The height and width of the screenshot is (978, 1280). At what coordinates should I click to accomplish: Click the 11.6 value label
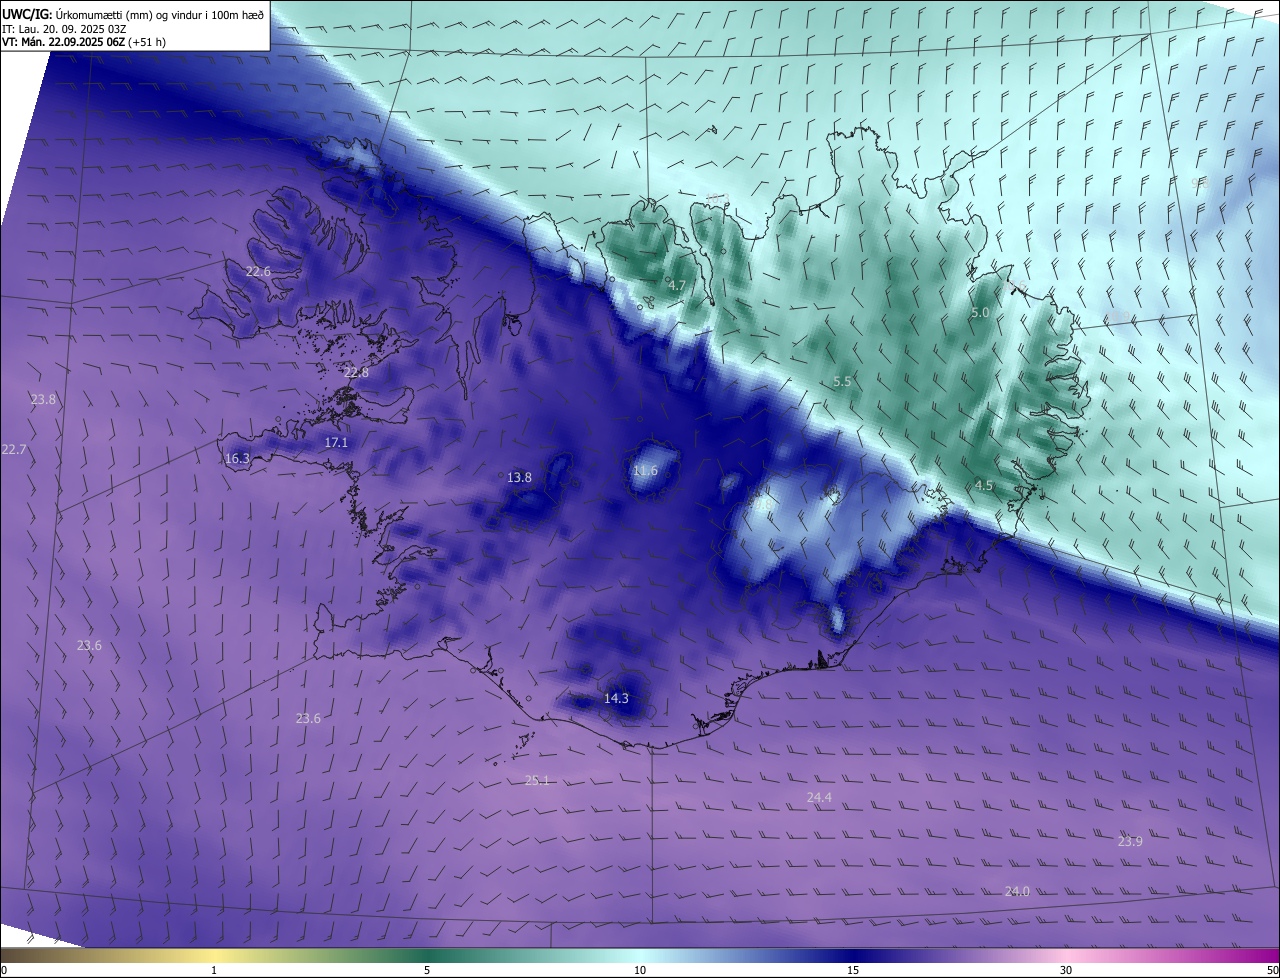click(x=645, y=471)
